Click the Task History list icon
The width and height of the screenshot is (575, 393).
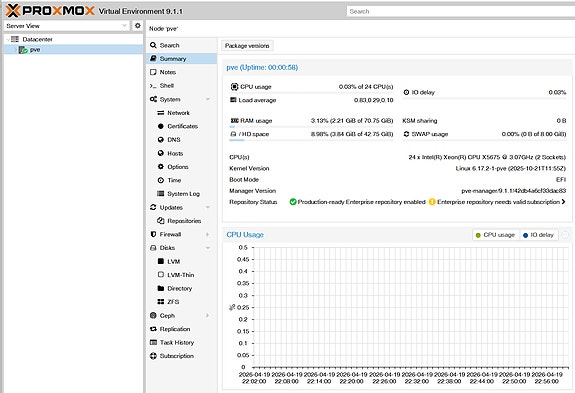point(153,342)
